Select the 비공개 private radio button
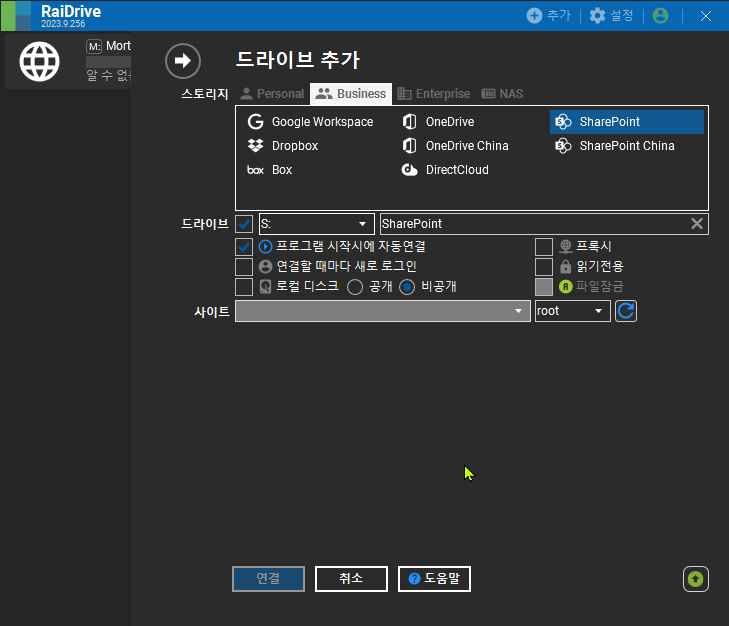The height and width of the screenshot is (626, 729). (x=407, y=287)
